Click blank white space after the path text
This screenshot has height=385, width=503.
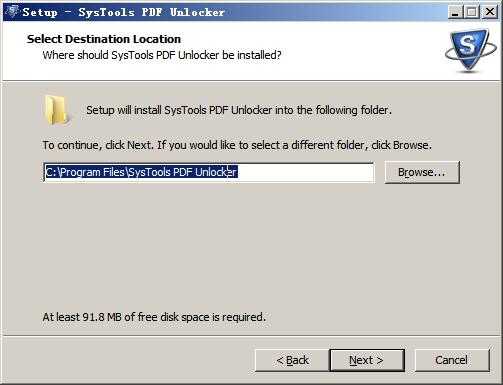305,172
